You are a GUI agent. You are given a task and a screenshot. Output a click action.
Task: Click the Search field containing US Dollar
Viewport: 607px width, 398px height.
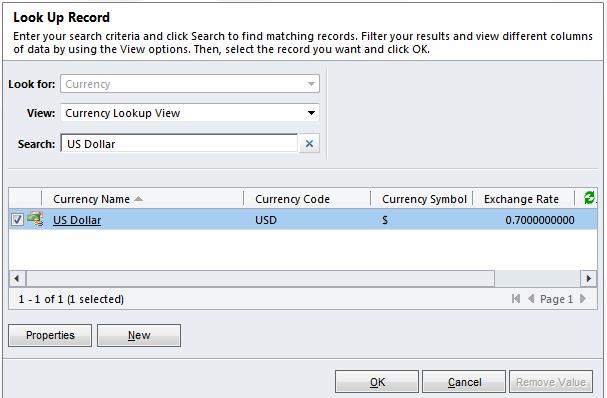click(179, 144)
